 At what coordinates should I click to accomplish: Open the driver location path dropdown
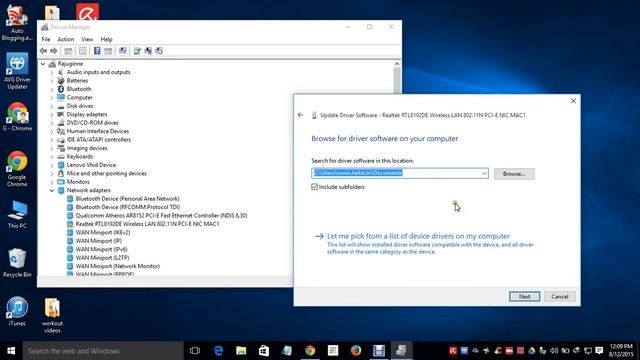click(x=484, y=173)
